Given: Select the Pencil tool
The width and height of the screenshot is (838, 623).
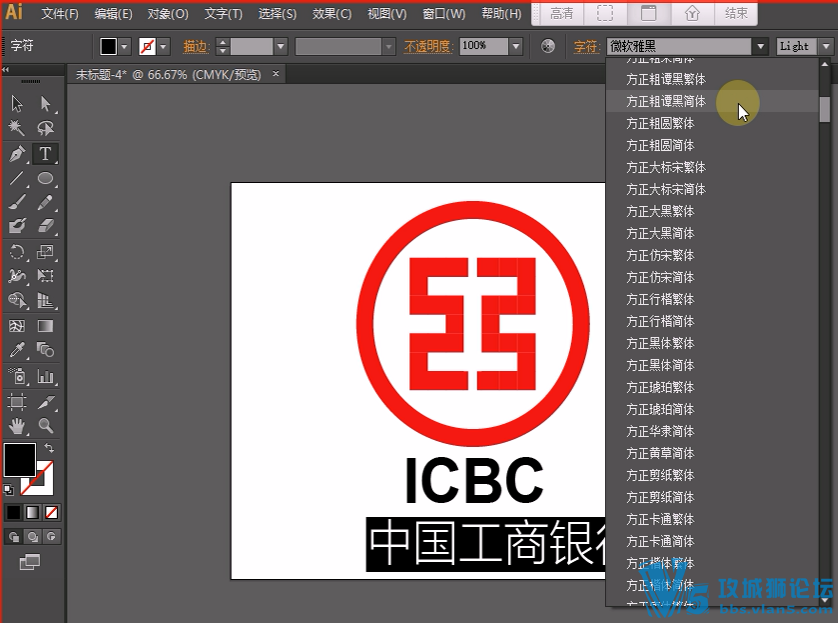Looking at the screenshot, I should click(45, 202).
